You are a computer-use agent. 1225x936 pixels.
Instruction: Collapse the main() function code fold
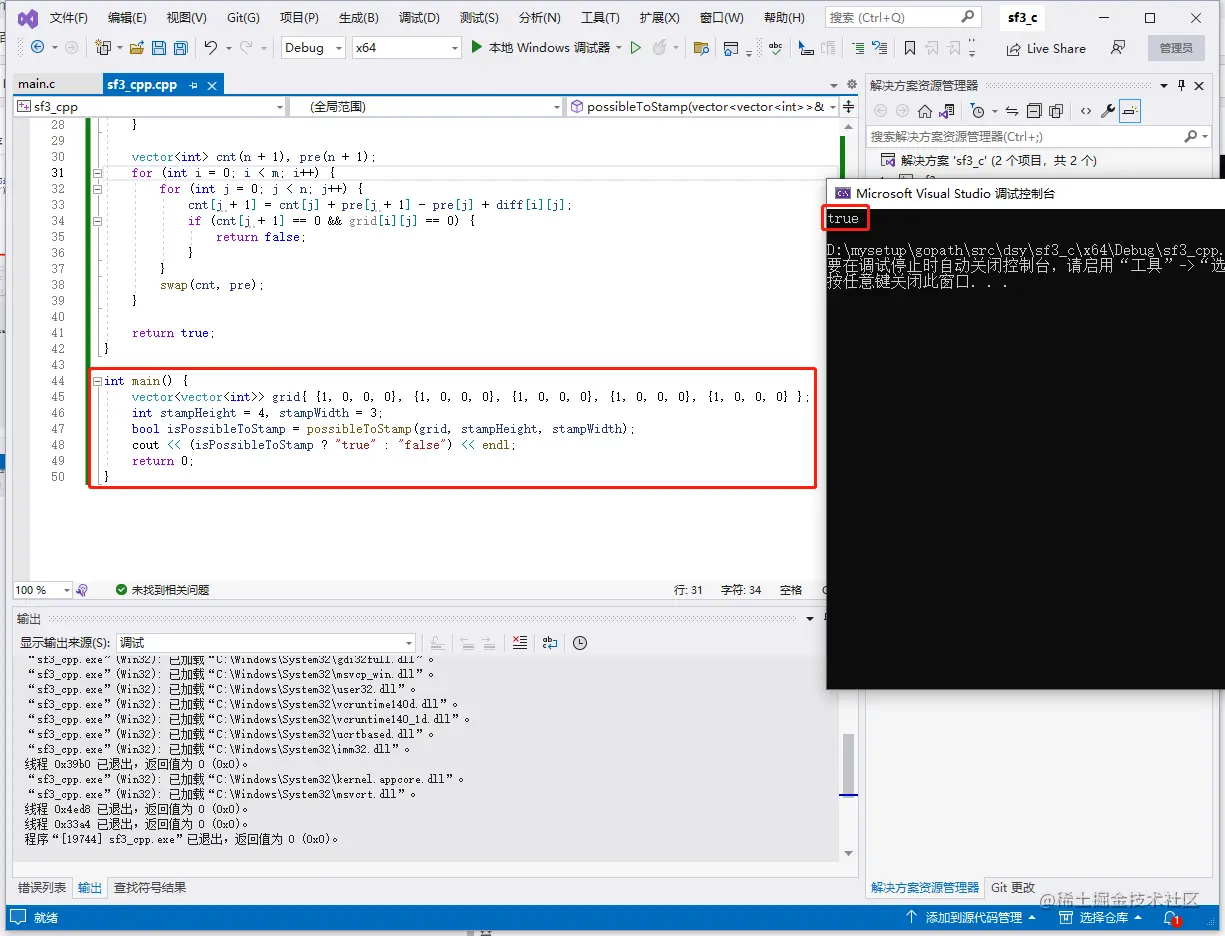pos(96,381)
